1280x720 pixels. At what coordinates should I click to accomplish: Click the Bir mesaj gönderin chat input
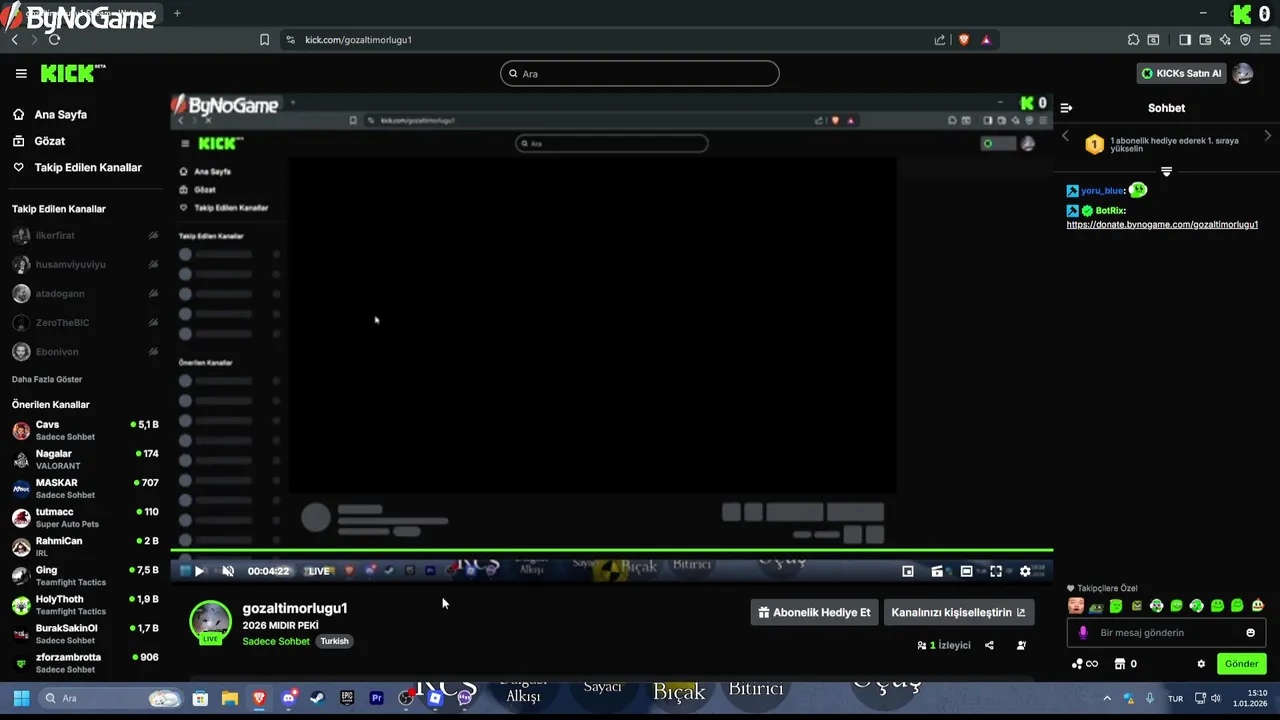tap(1166, 632)
